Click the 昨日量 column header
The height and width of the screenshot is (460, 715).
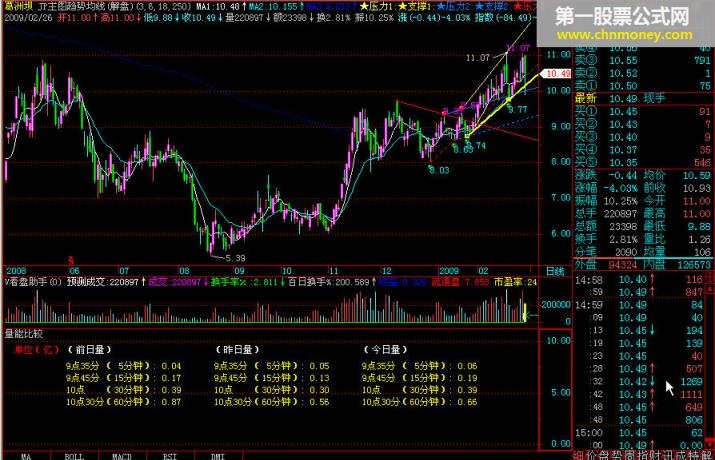tap(237, 350)
